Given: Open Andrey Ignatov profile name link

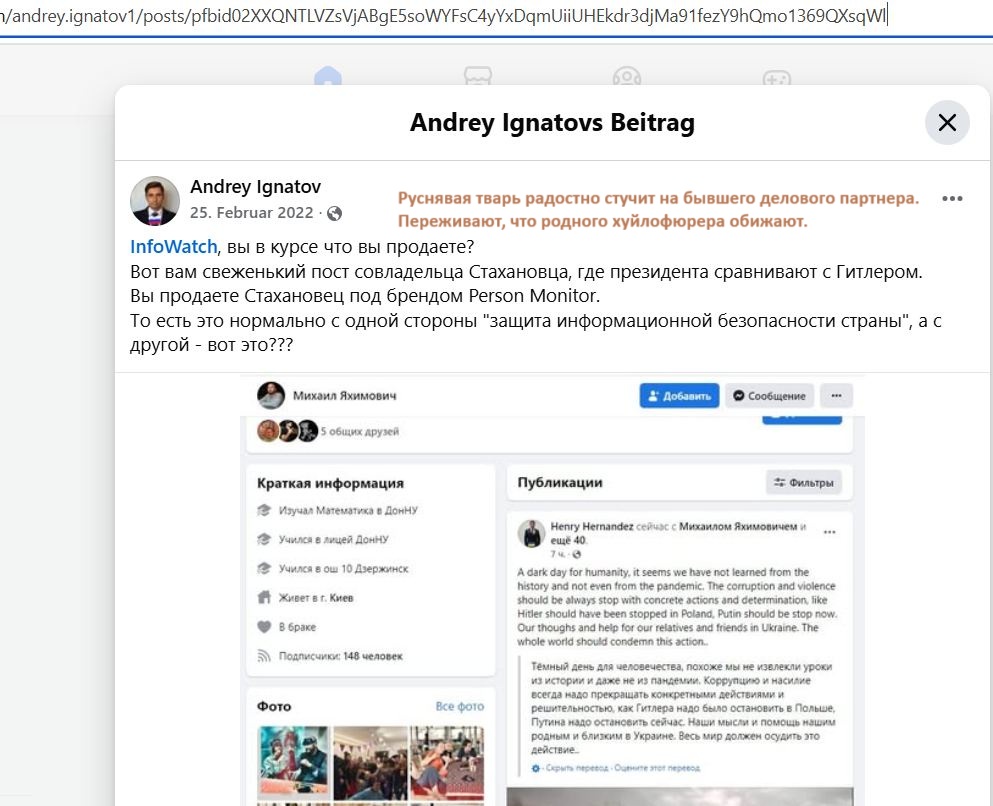Looking at the screenshot, I should (x=255, y=187).
